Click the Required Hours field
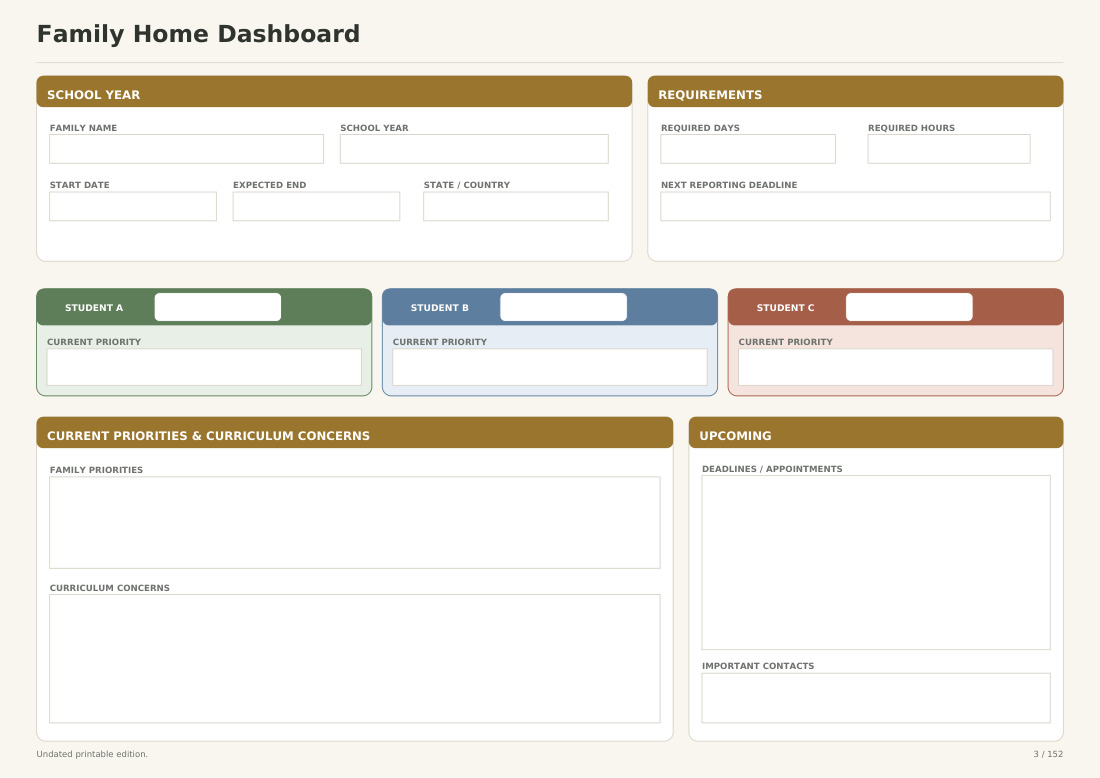 [949, 149]
